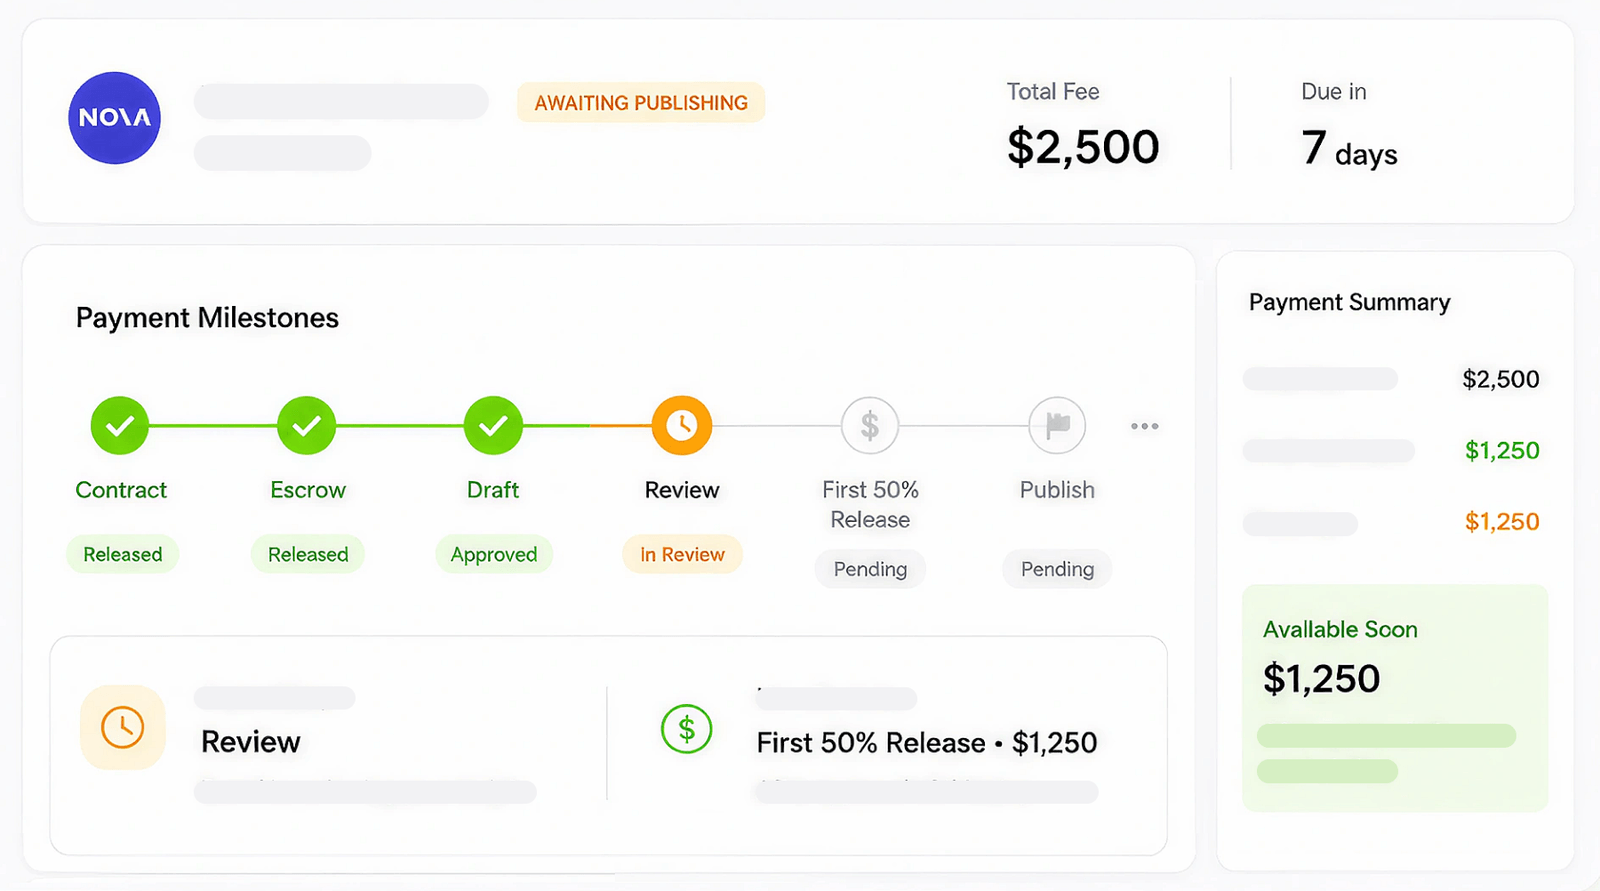Click the green $1,250 summary amount
The width and height of the screenshot is (1600, 891).
[x=1502, y=450]
